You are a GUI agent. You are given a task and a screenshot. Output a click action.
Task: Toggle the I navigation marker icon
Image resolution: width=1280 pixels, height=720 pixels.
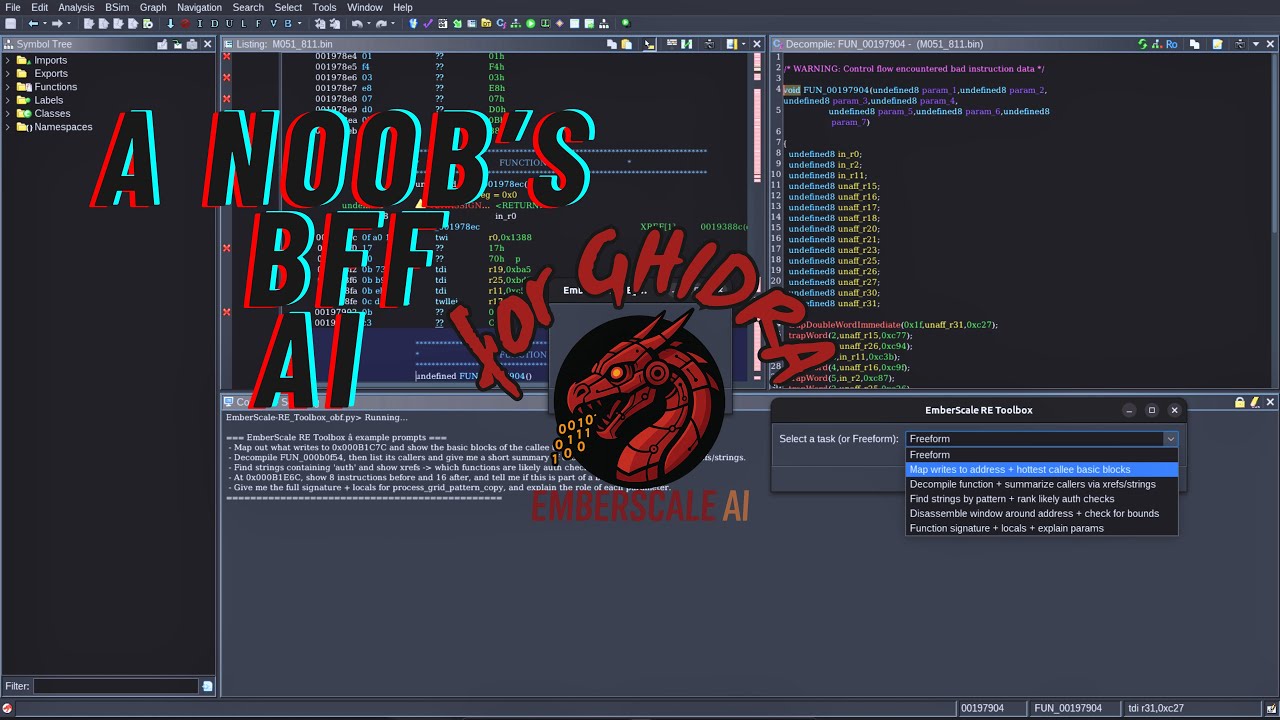200,23
